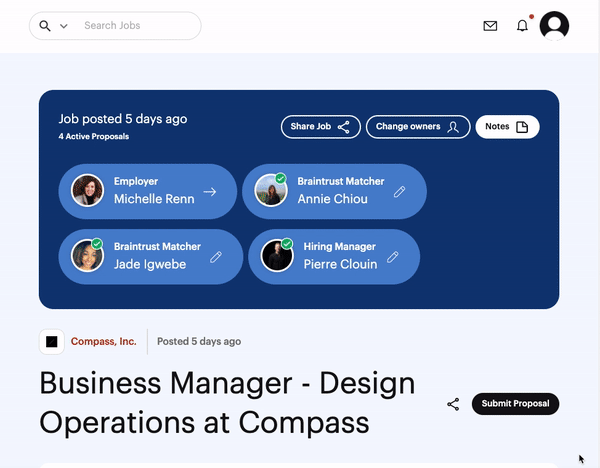Open the notifications bell icon
Screen dimensions: 600x468
pyautogui.click(x=522, y=26)
